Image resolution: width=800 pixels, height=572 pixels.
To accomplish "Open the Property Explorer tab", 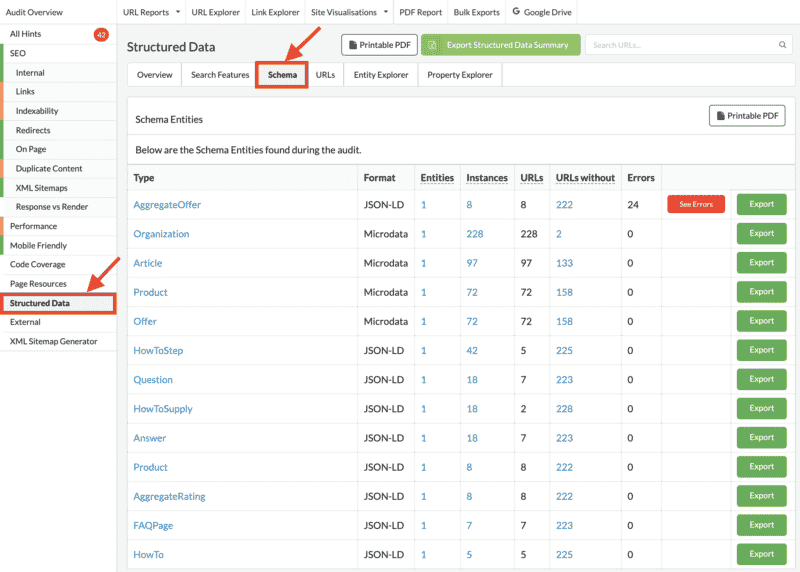I will tap(460, 75).
